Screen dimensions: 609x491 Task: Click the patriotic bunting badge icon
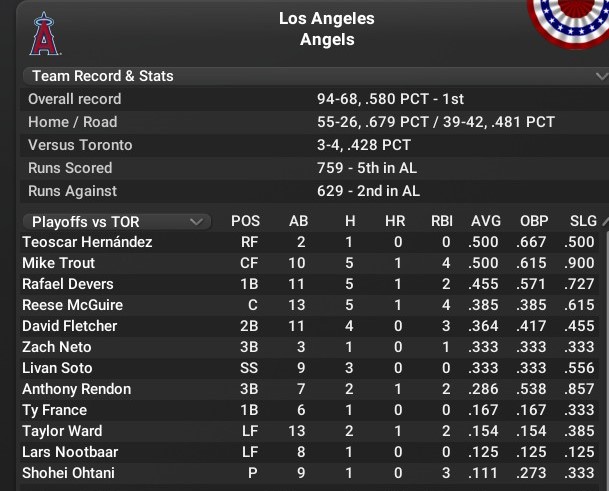tap(572, 20)
